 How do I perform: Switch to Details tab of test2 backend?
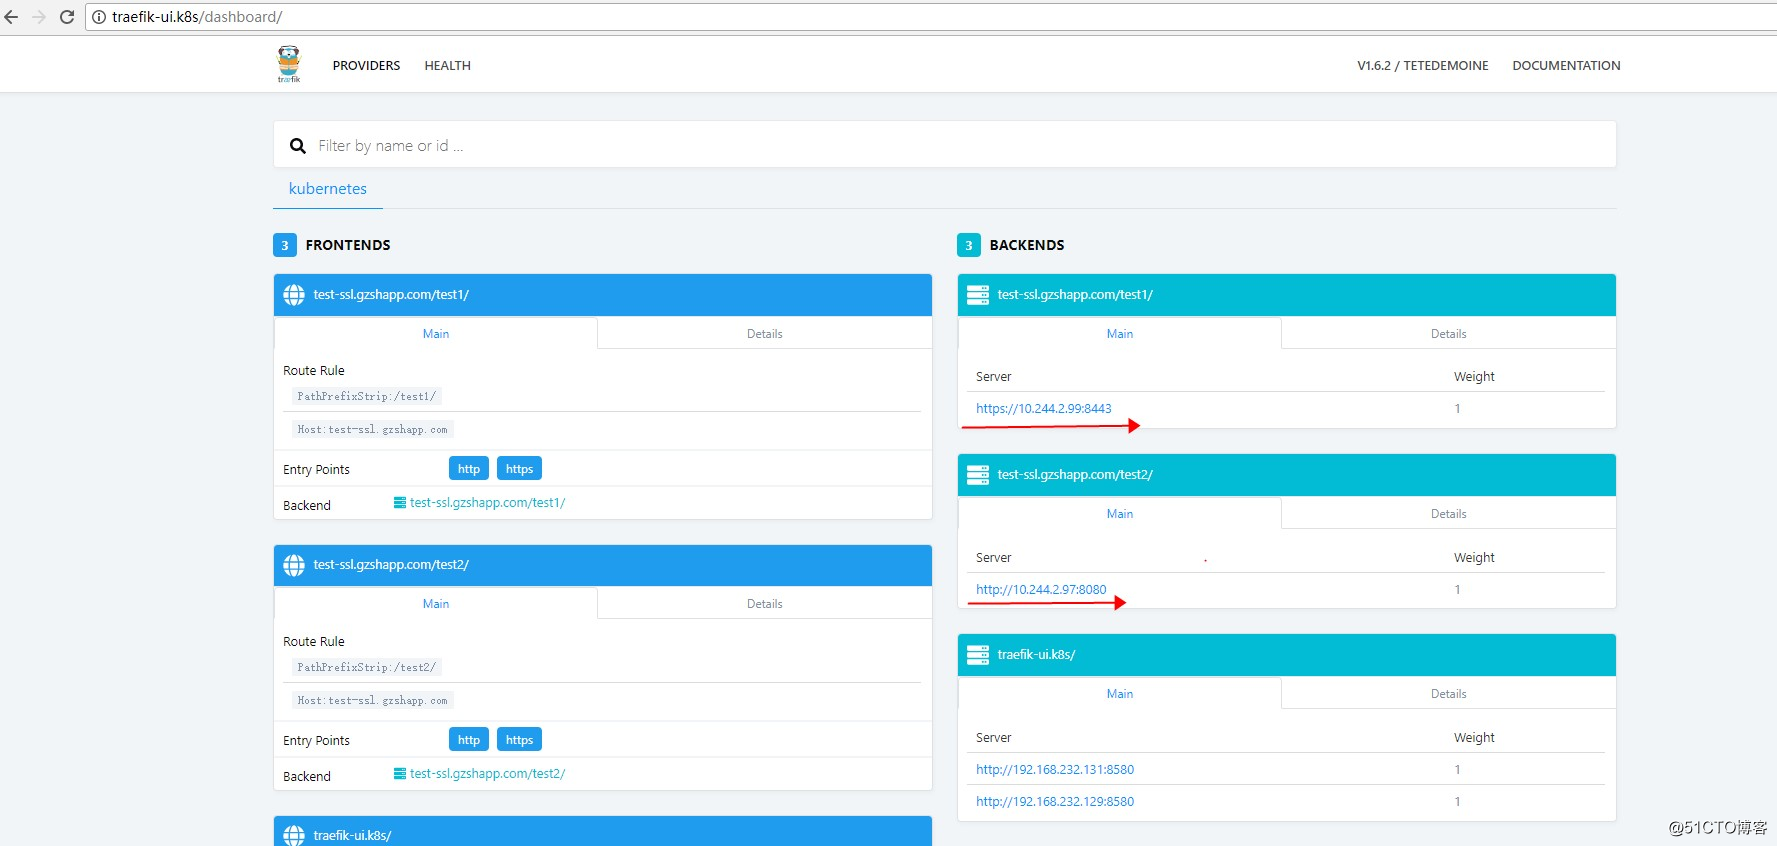(x=1449, y=514)
